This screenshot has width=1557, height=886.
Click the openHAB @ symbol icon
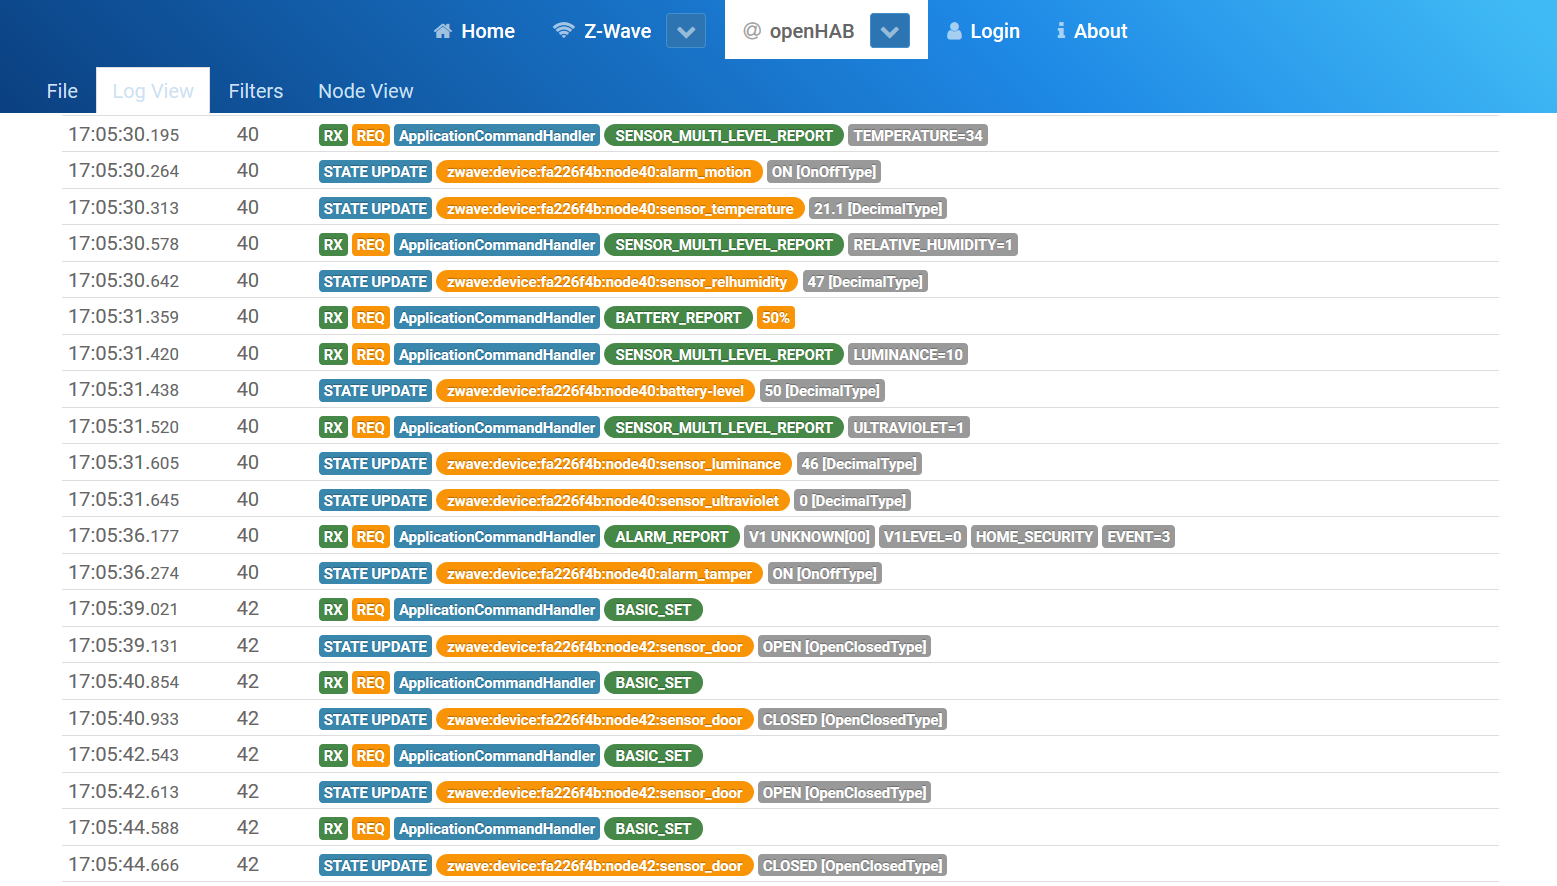click(x=752, y=31)
